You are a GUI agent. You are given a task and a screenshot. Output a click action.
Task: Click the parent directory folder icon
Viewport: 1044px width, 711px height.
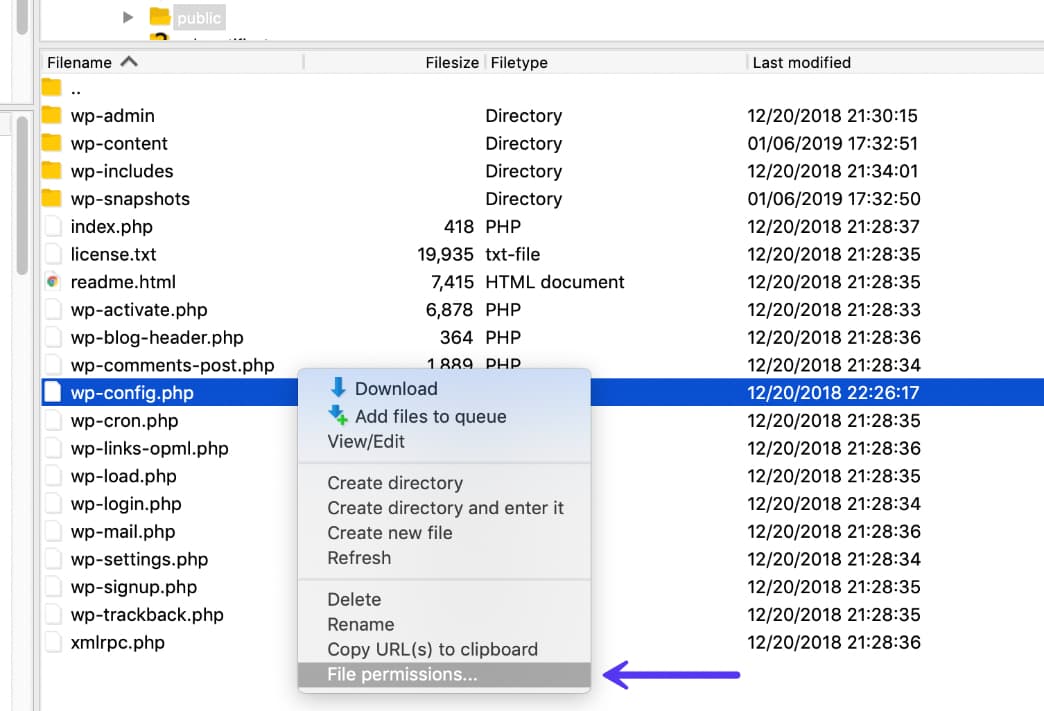(52, 87)
